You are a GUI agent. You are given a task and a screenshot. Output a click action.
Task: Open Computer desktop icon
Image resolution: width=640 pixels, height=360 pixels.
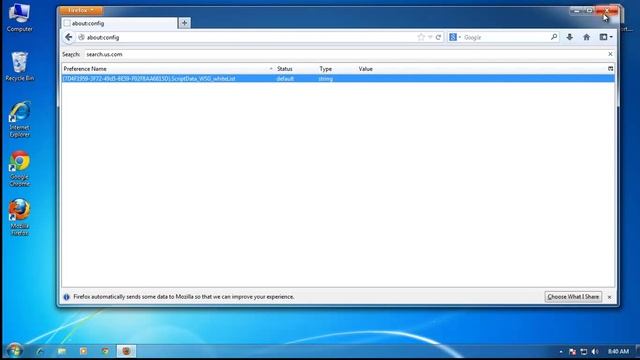pos(20,18)
